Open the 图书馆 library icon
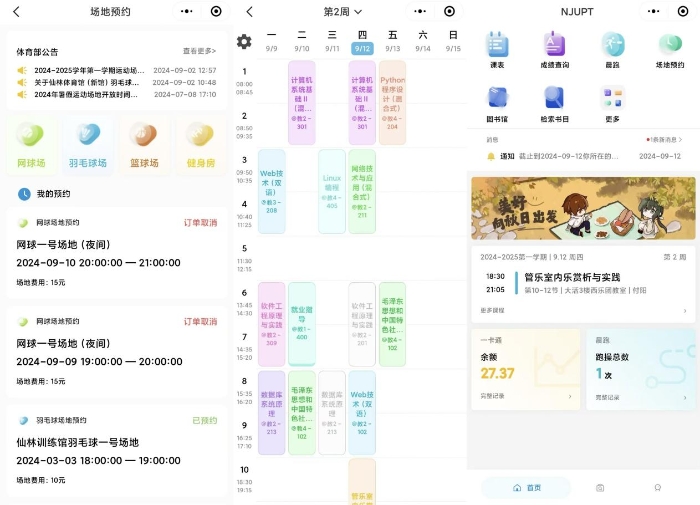 pyautogui.click(x=497, y=102)
